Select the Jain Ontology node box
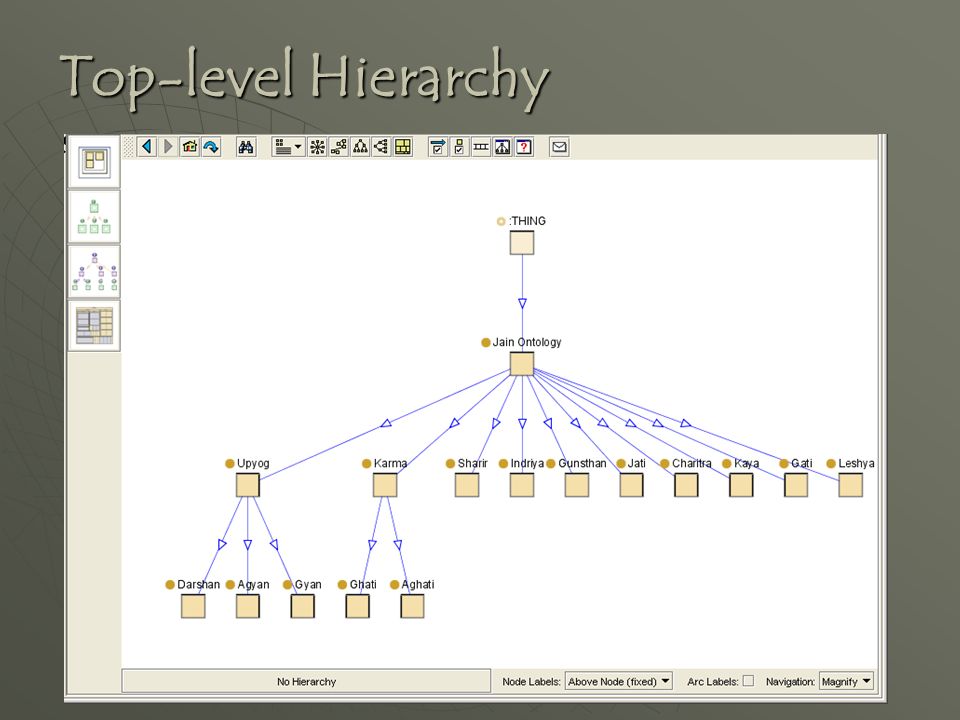The image size is (960, 720). (x=522, y=364)
